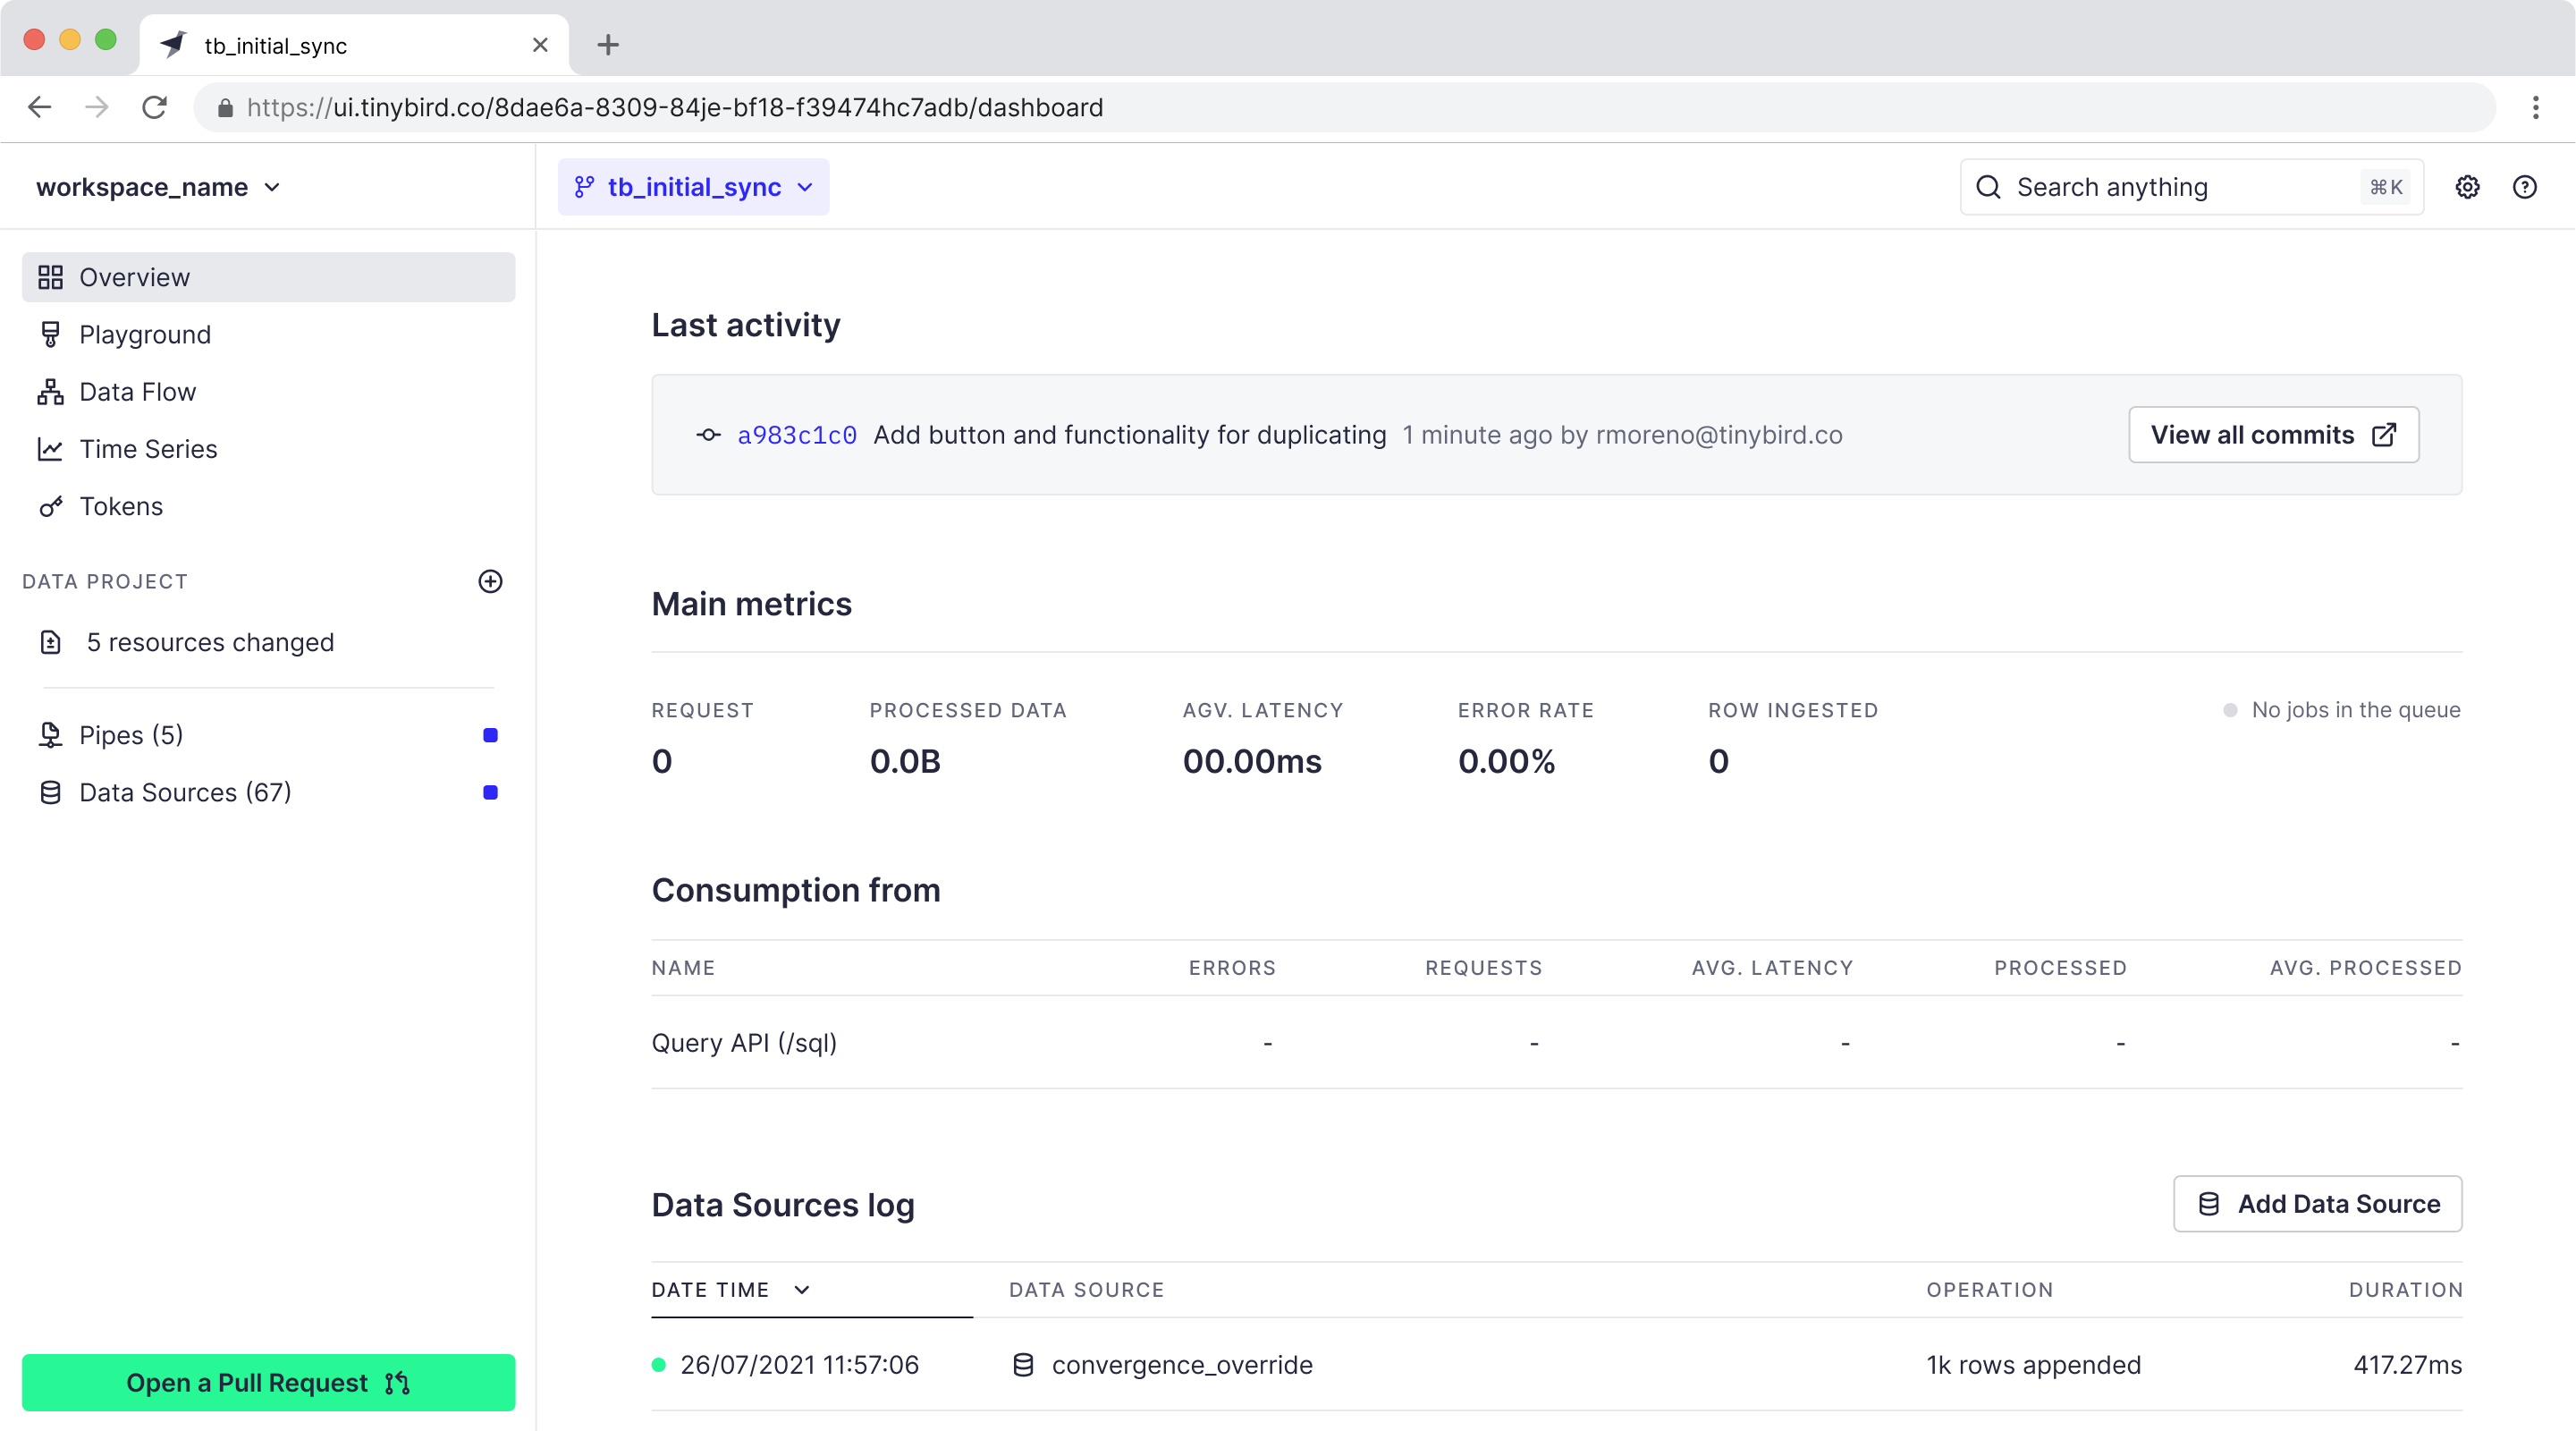Image resolution: width=2576 pixels, height=1431 pixels.
Task: Click the Tokens key icon
Action: pyautogui.click(x=50, y=506)
